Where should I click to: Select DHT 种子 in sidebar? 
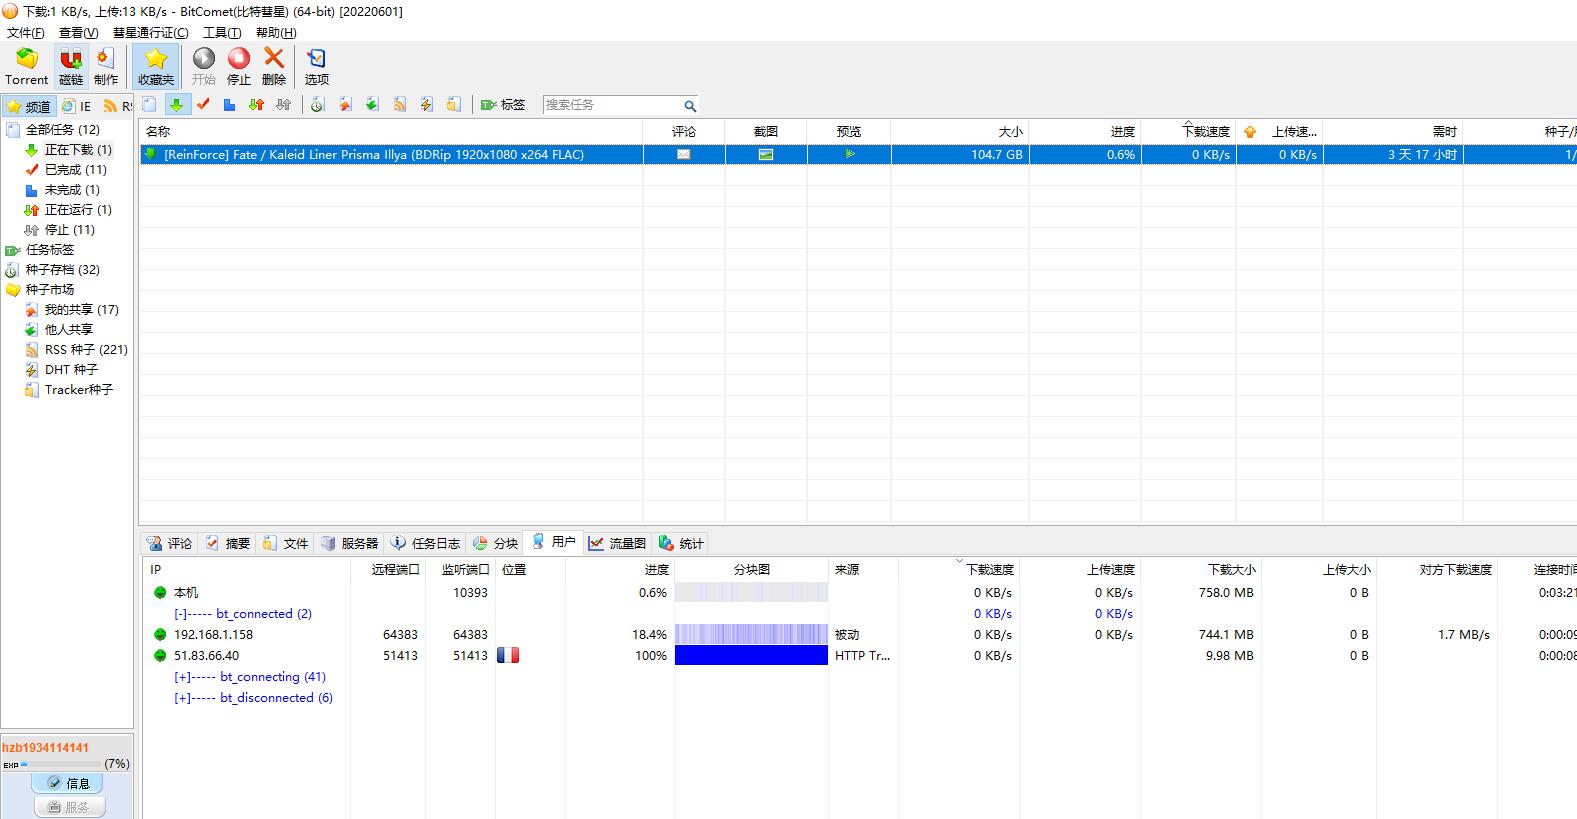pyautogui.click(x=71, y=370)
